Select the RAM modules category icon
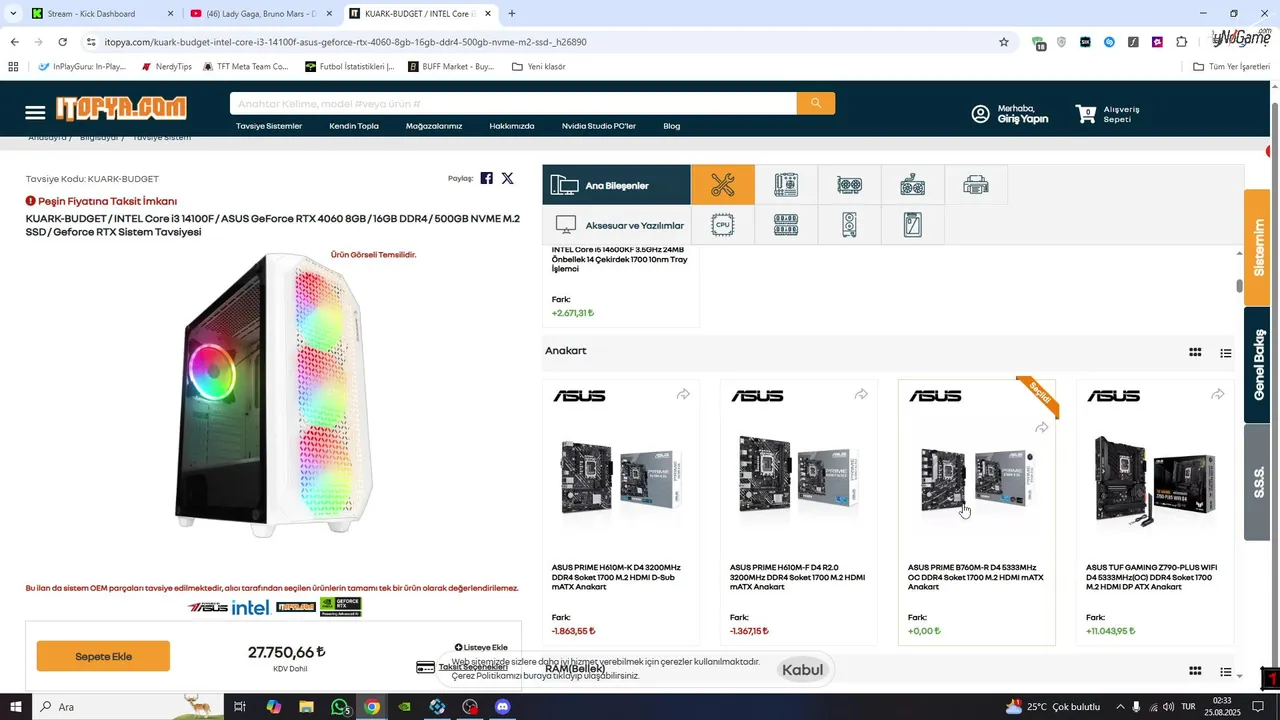The width and height of the screenshot is (1280, 720). pyautogui.click(x=786, y=225)
